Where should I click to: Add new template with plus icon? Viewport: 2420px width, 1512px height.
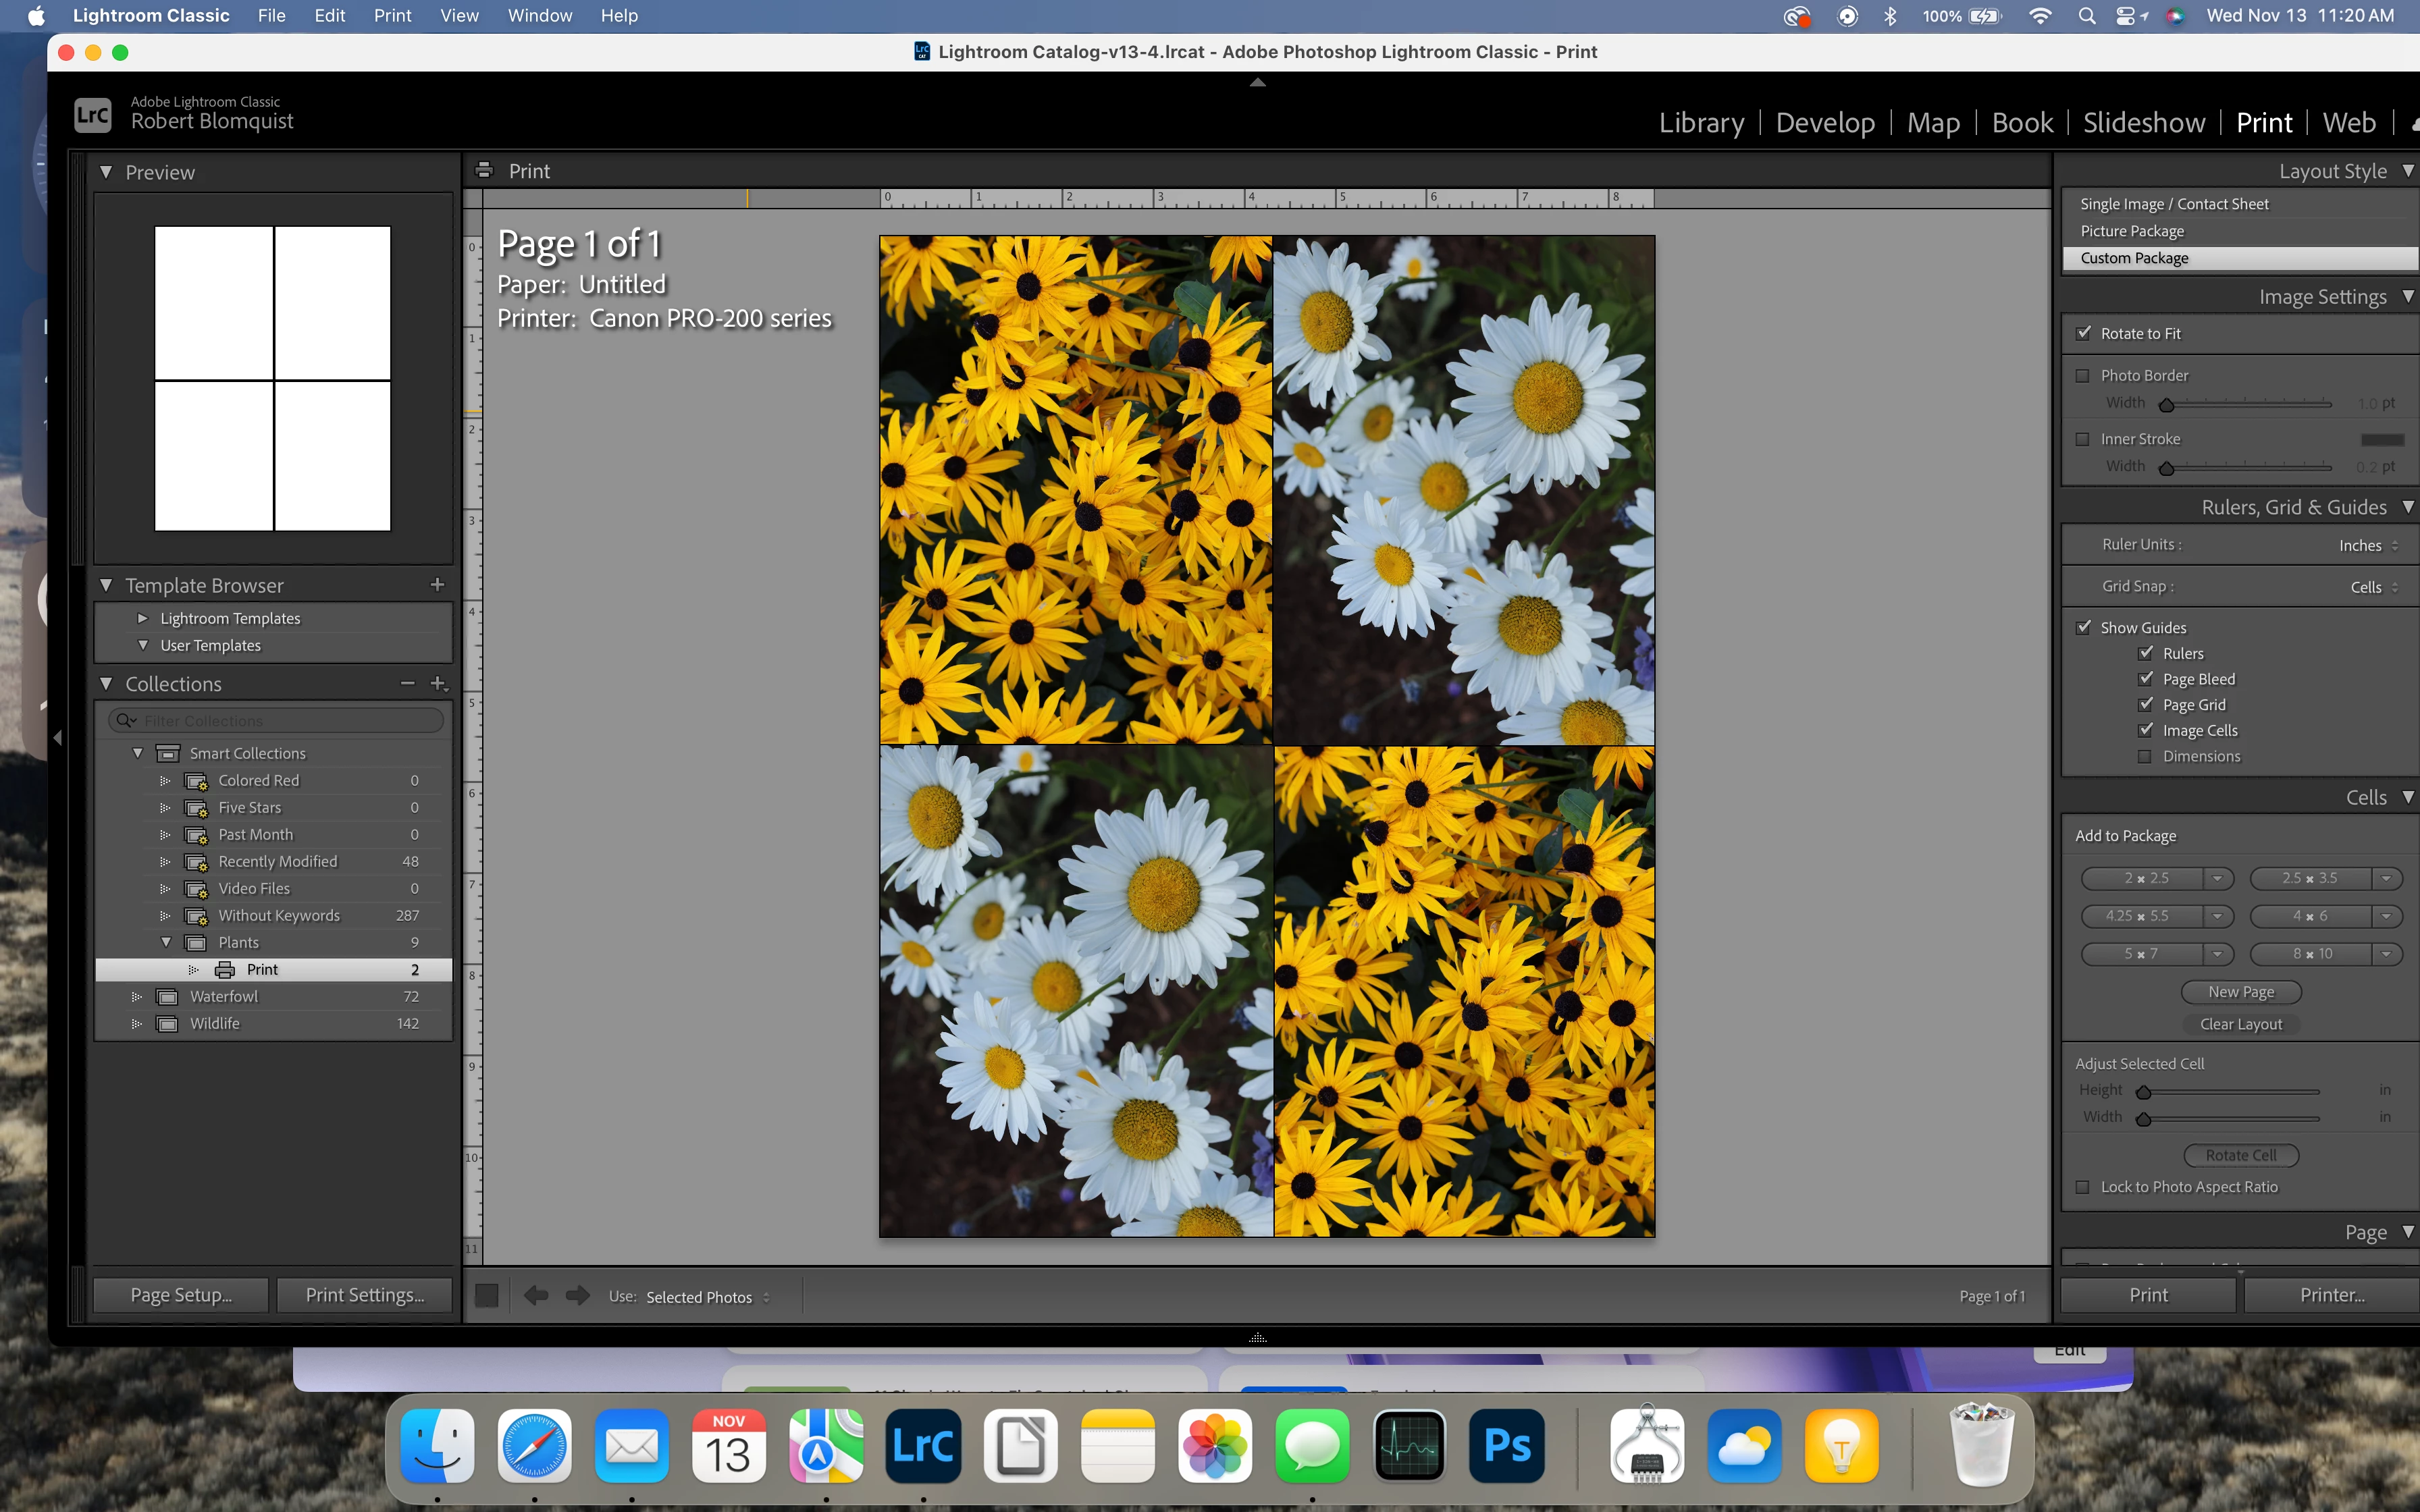tap(437, 585)
